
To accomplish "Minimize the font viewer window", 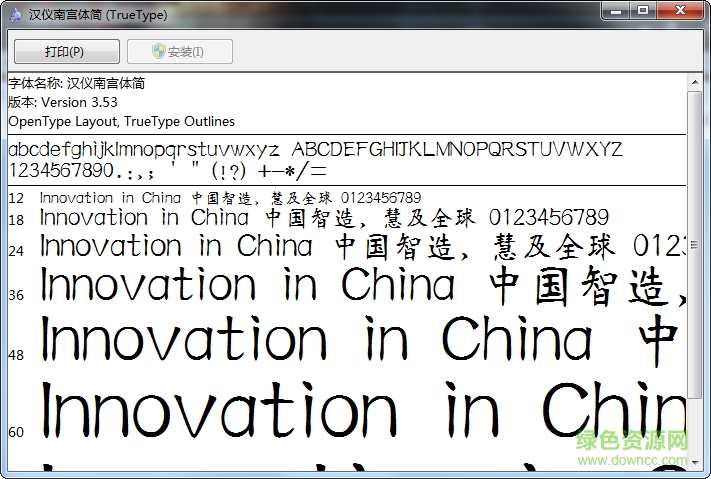I will [x=616, y=11].
